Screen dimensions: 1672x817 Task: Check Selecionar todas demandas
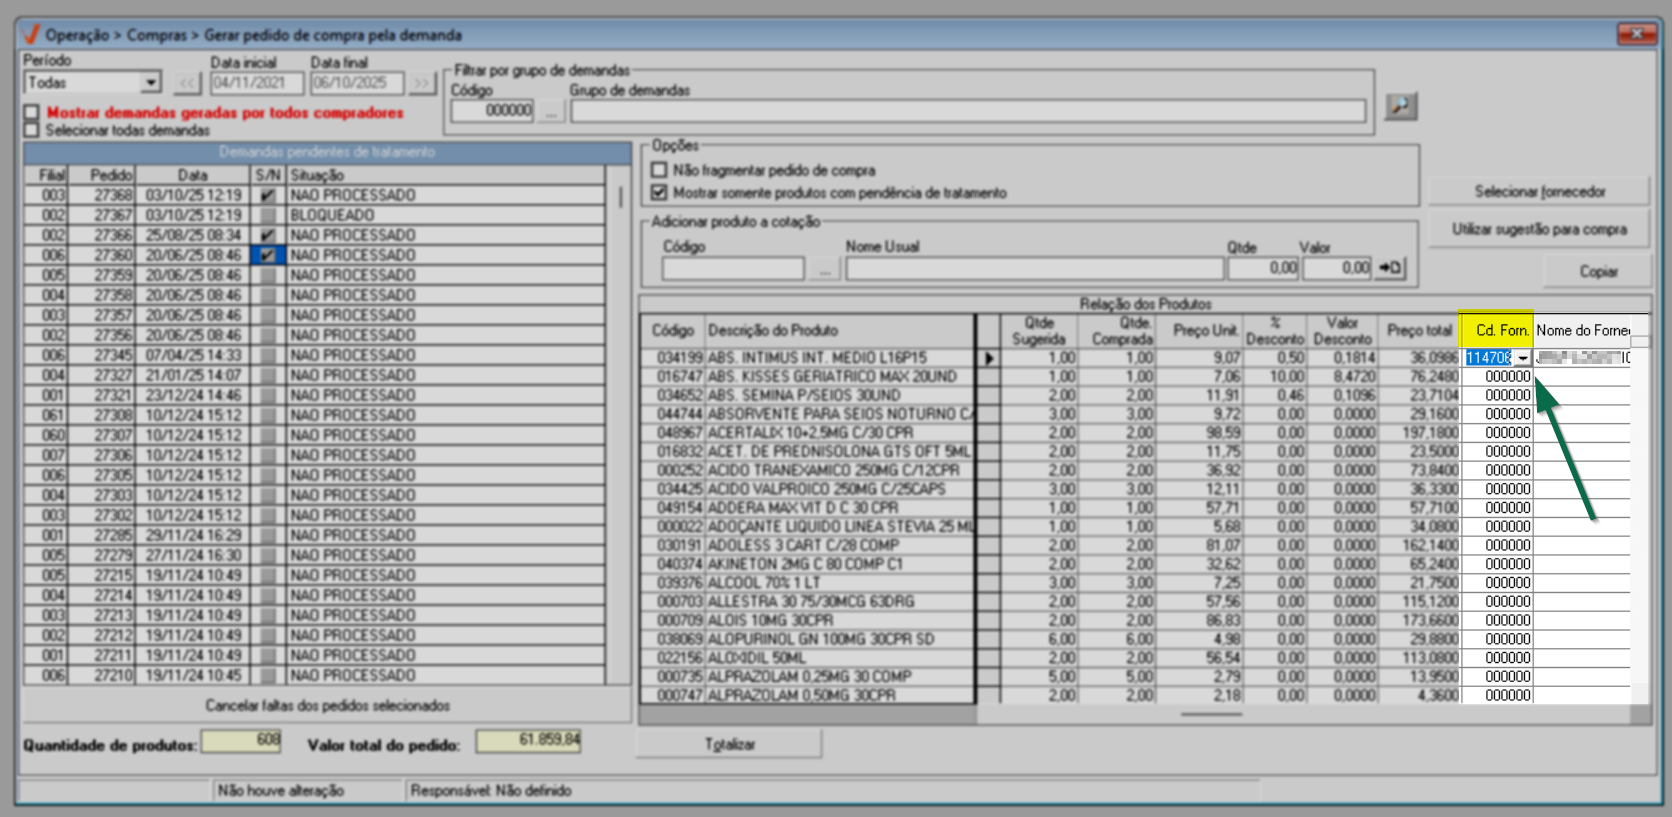tap(33, 130)
